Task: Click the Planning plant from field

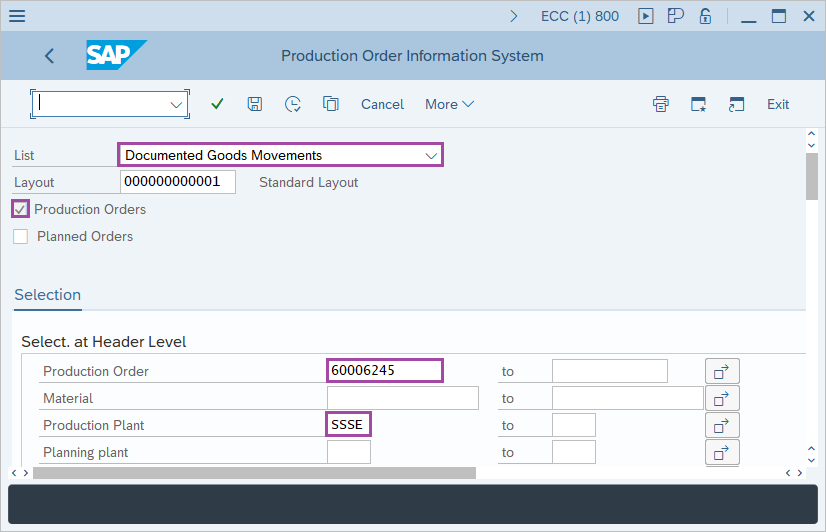Action: tap(349, 452)
